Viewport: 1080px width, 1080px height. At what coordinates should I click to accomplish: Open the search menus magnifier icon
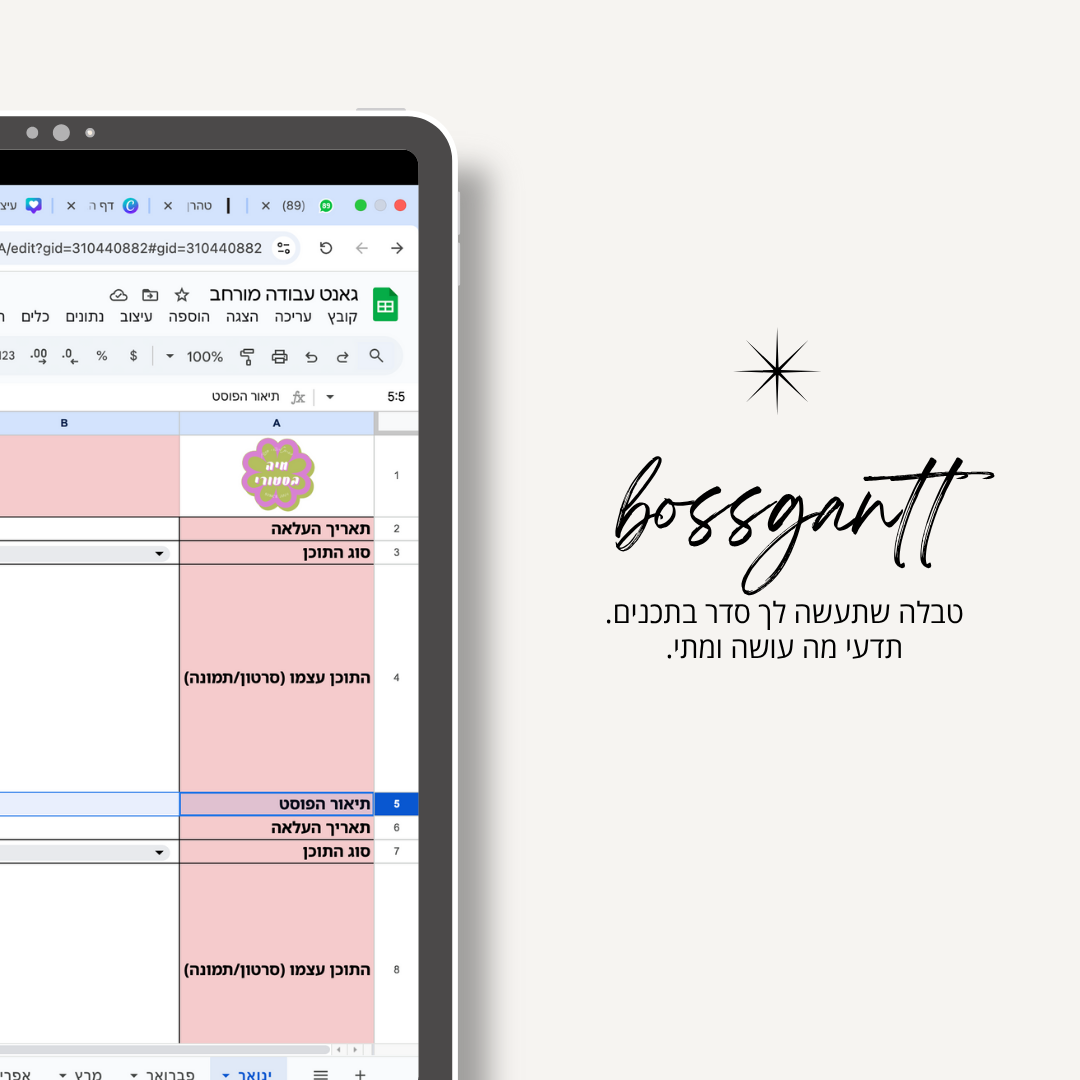(376, 356)
